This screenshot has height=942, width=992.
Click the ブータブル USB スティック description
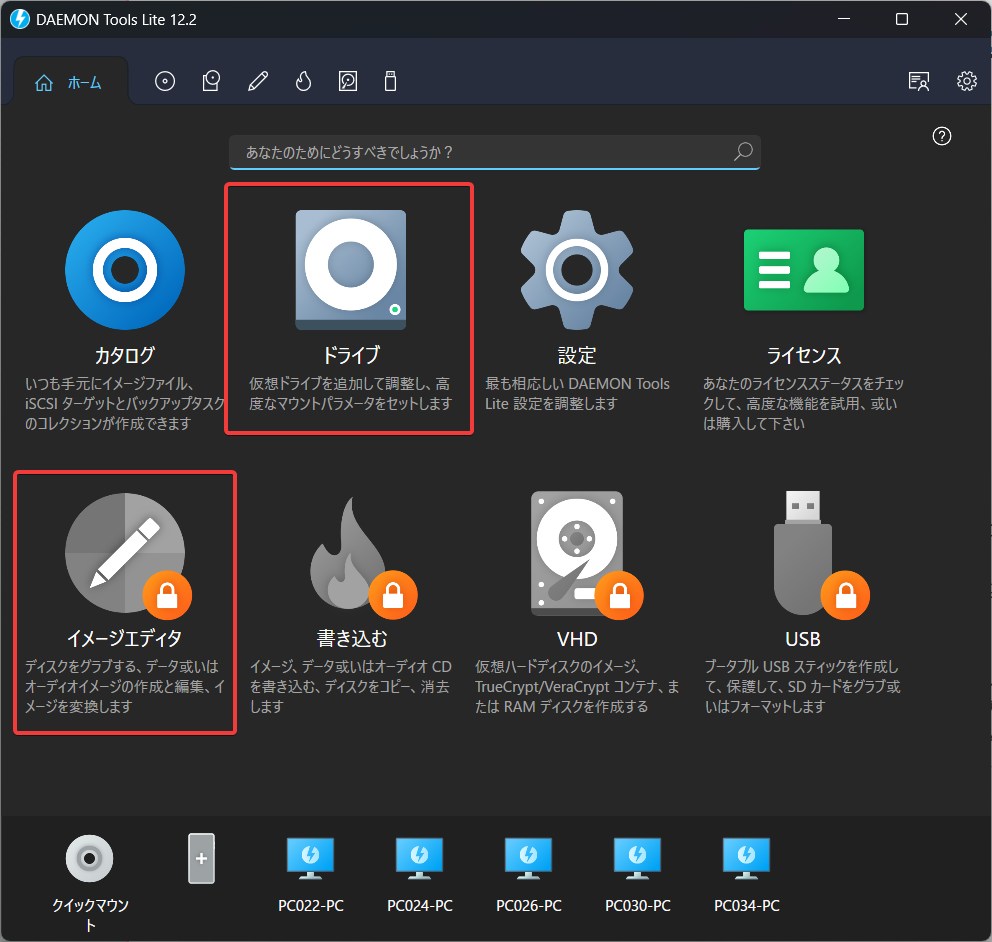click(802, 686)
